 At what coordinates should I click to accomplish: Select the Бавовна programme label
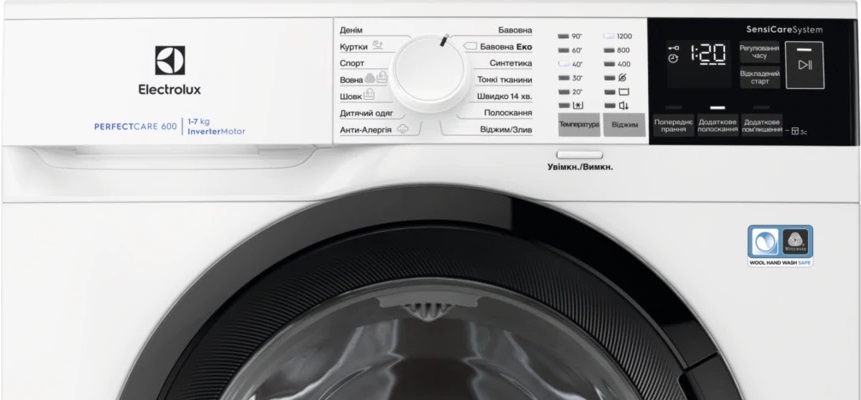point(515,30)
